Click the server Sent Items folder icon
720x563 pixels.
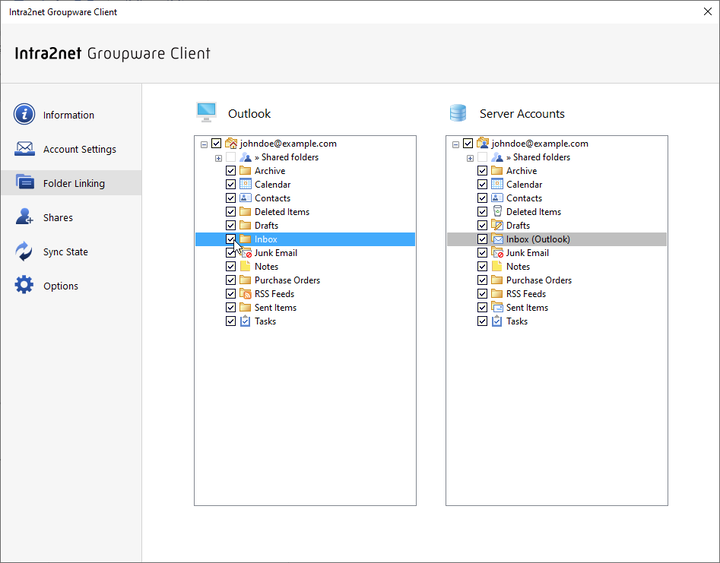[497, 307]
